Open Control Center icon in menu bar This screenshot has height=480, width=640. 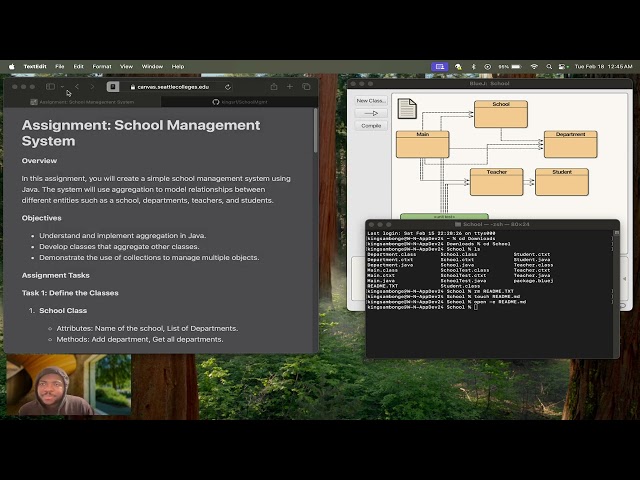(x=563, y=67)
